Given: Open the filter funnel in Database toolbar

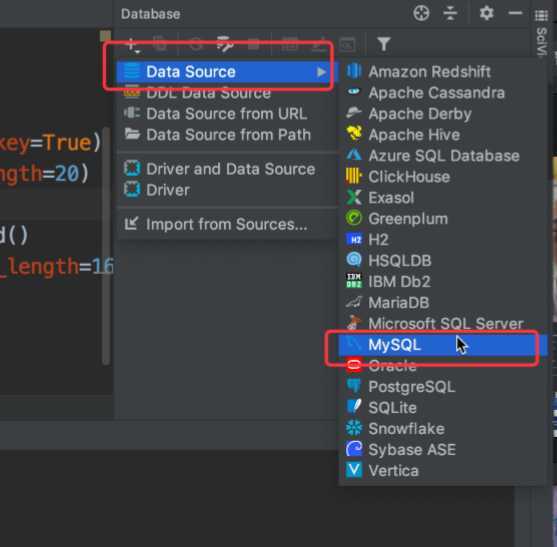Looking at the screenshot, I should 384,44.
